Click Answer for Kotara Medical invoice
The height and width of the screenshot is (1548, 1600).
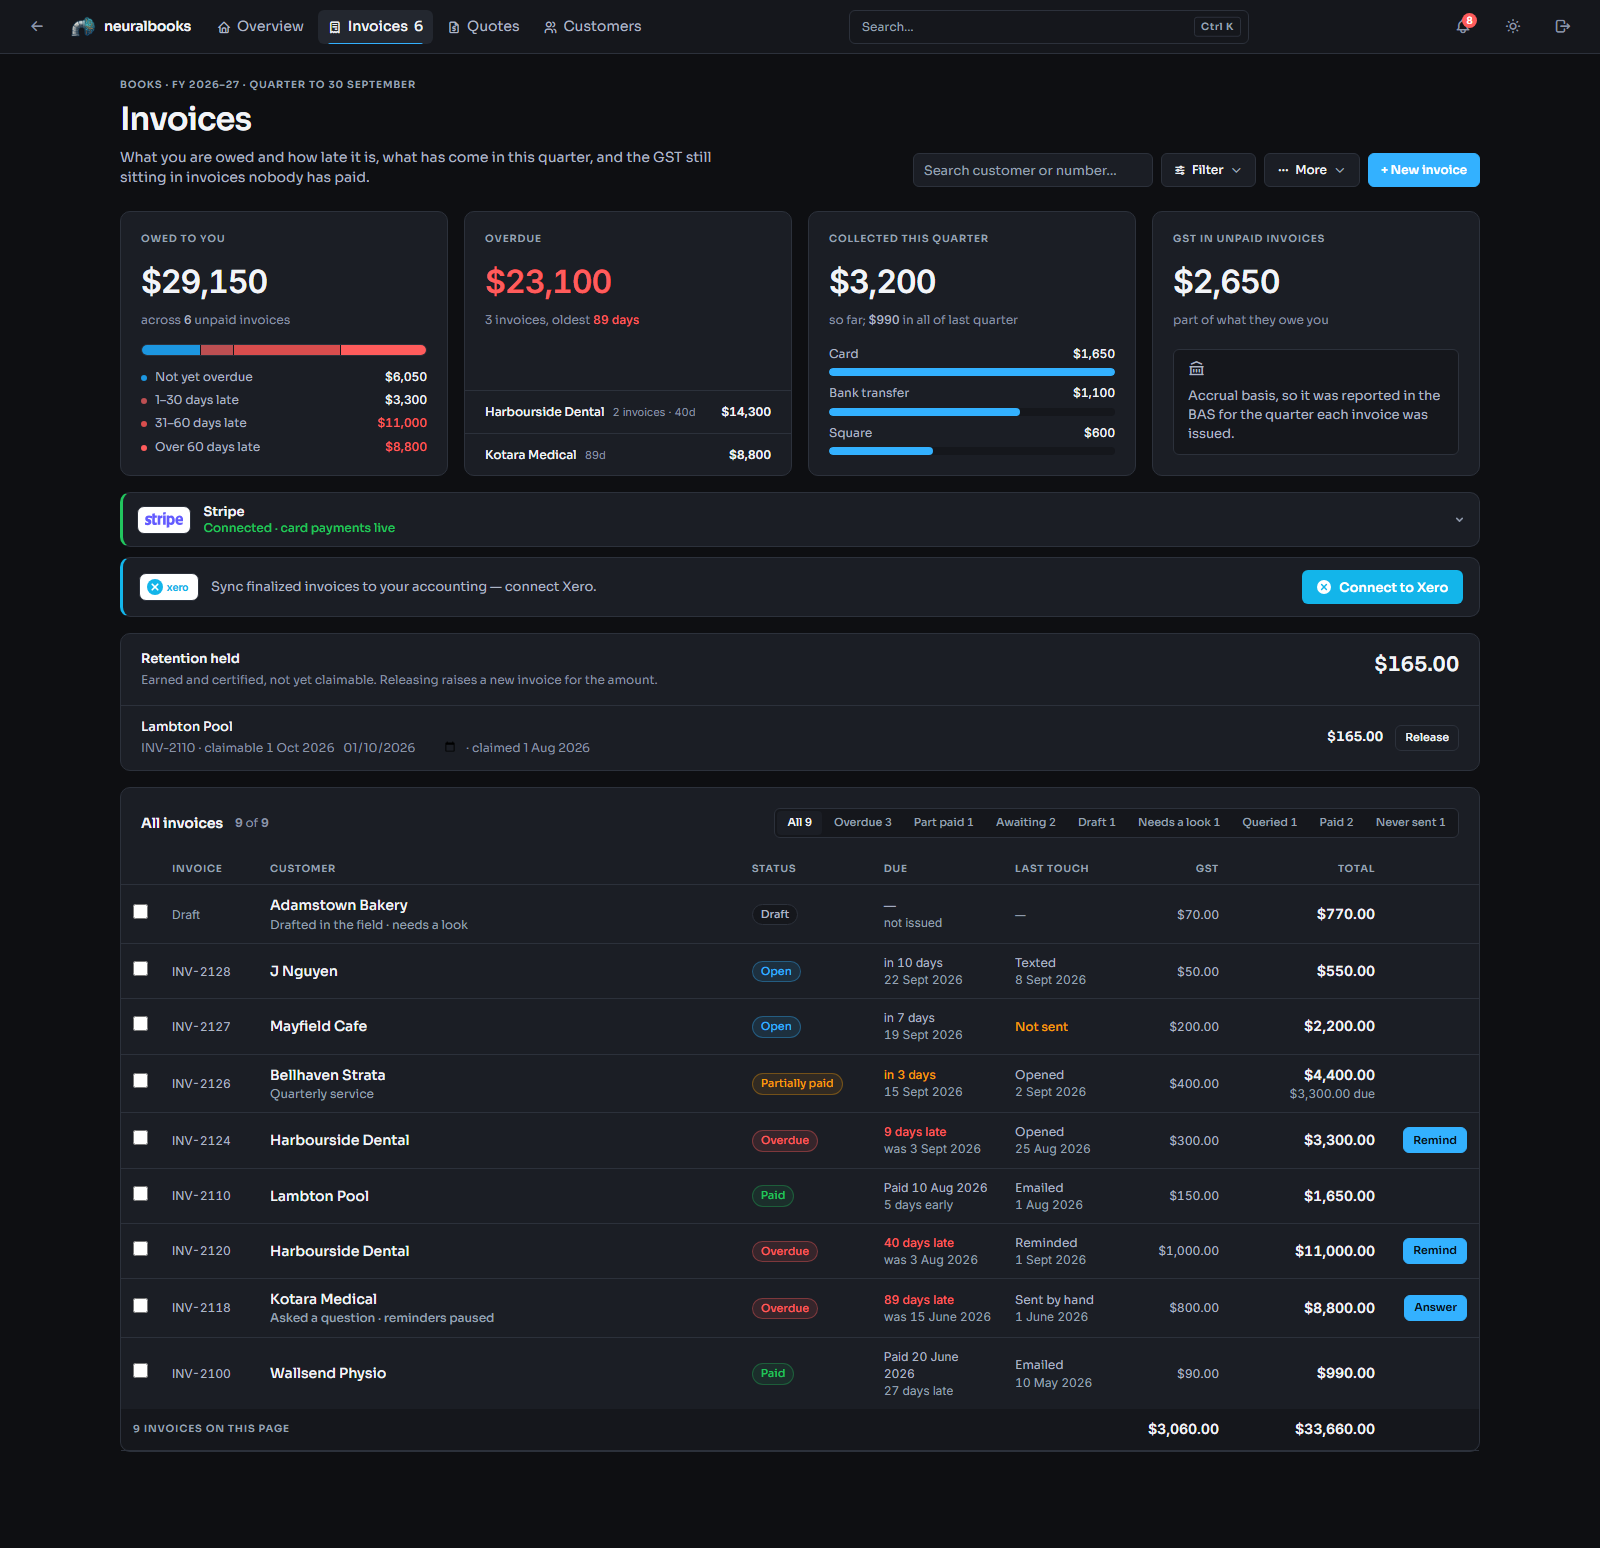1435,1308
